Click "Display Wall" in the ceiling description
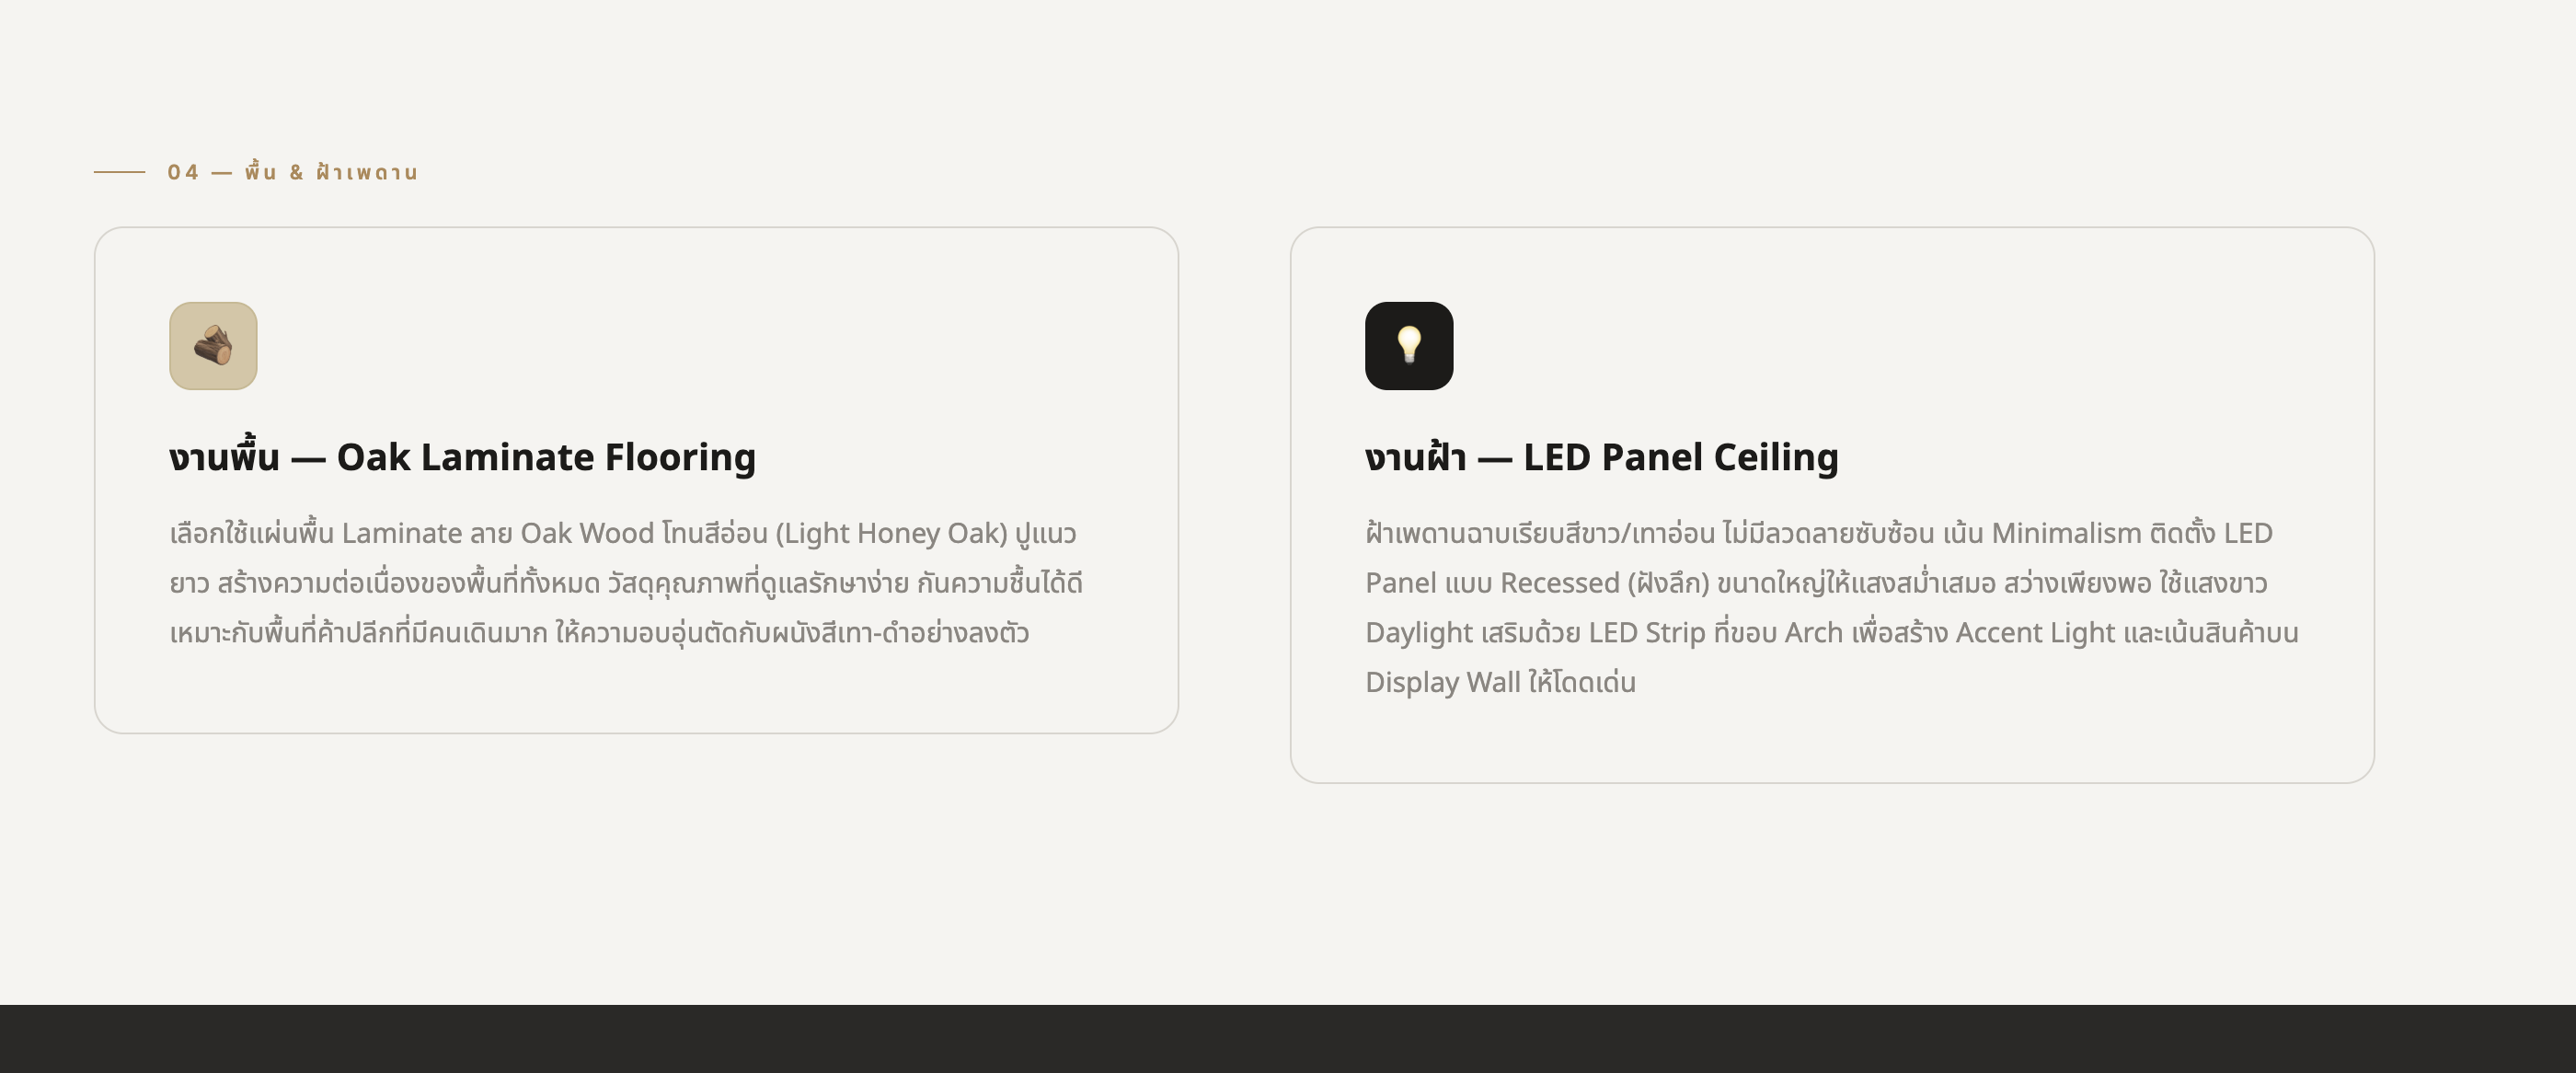The width and height of the screenshot is (2576, 1073). (x=1442, y=683)
